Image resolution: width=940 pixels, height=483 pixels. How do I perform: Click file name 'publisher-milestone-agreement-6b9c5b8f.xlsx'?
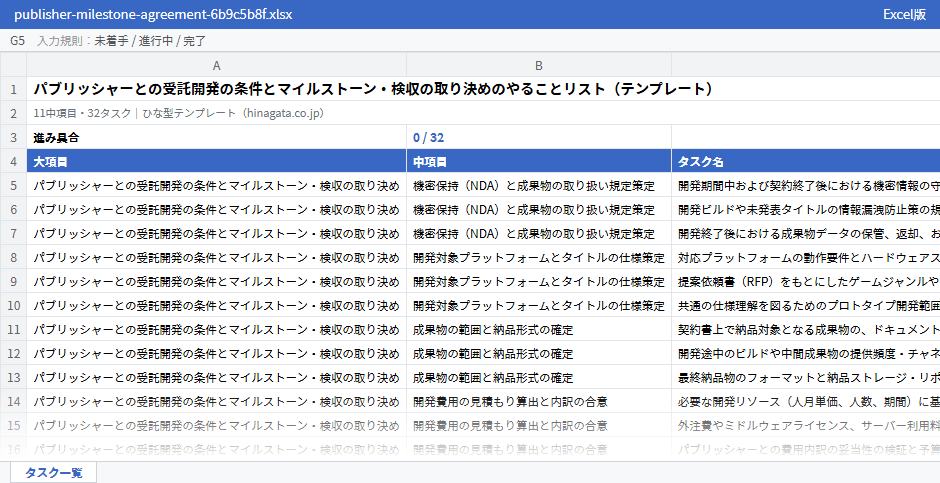click(x=153, y=14)
